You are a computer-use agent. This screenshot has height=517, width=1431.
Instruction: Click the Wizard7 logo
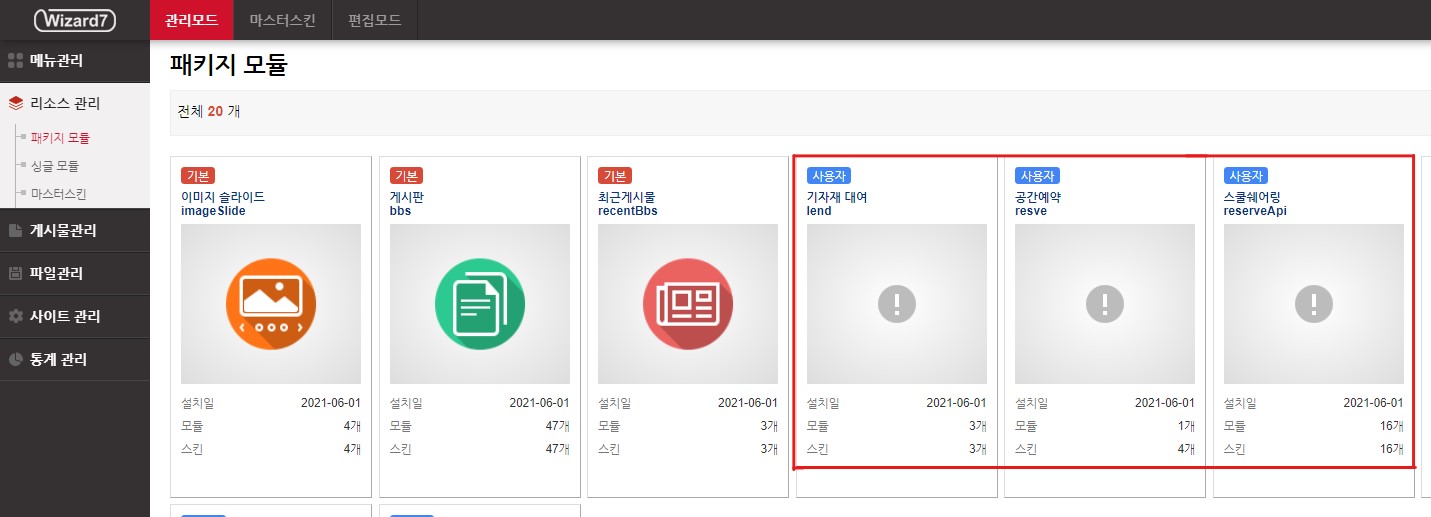click(74, 20)
